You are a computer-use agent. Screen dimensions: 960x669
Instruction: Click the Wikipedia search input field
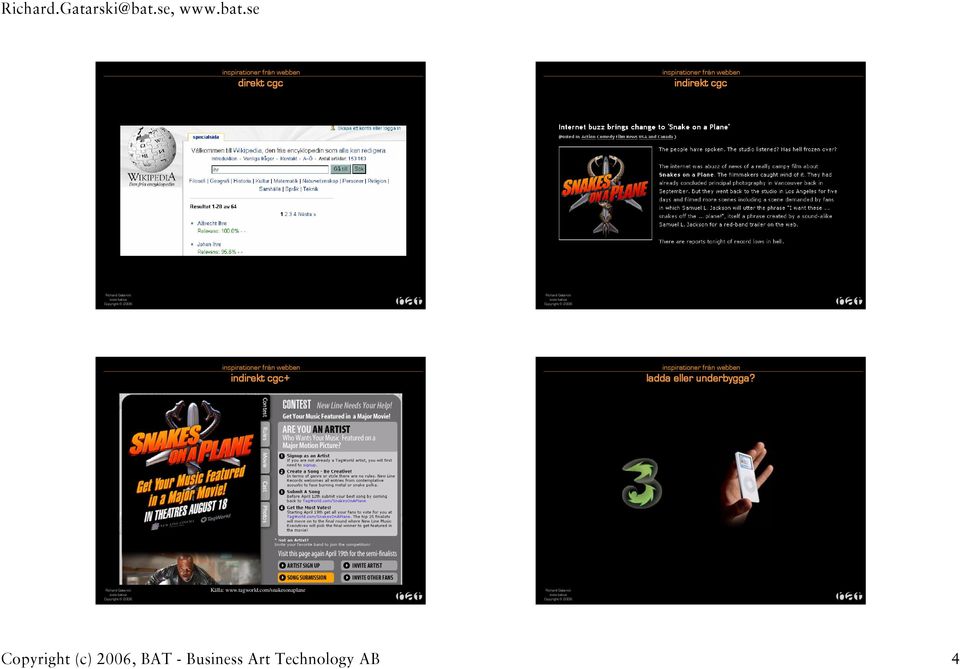tap(270, 170)
